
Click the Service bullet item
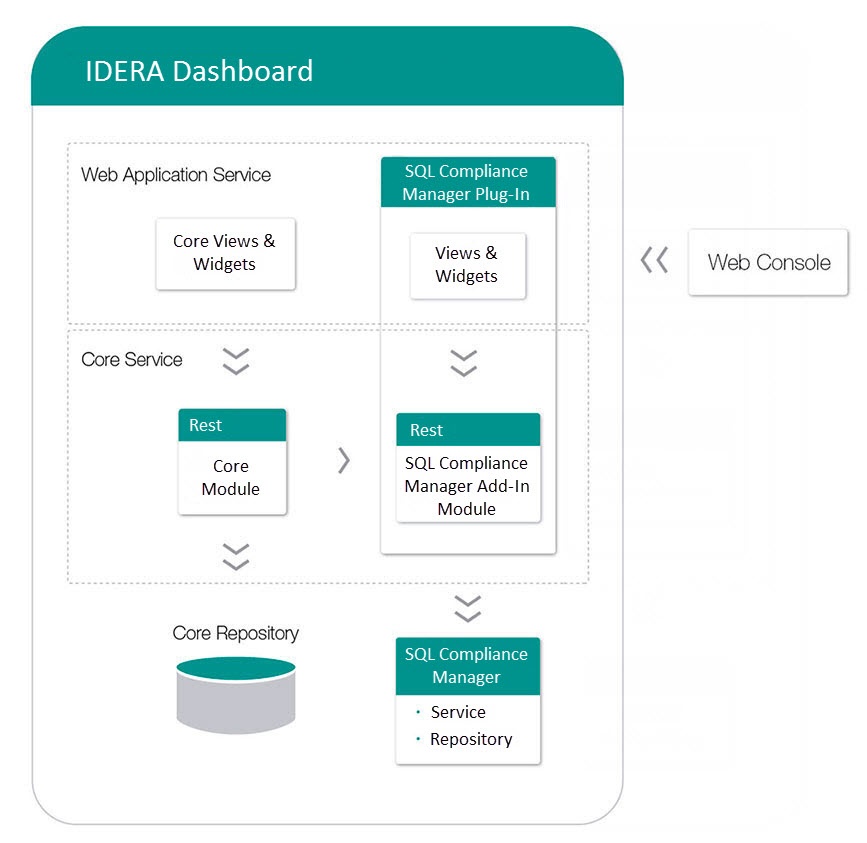pyautogui.click(x=458, y=712)
